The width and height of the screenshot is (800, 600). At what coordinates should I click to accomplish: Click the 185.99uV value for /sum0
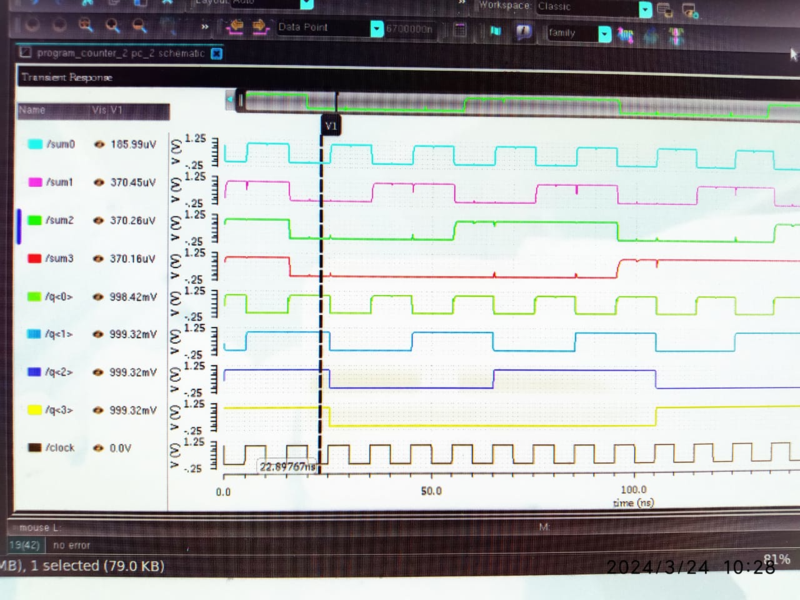pos(133,144)
